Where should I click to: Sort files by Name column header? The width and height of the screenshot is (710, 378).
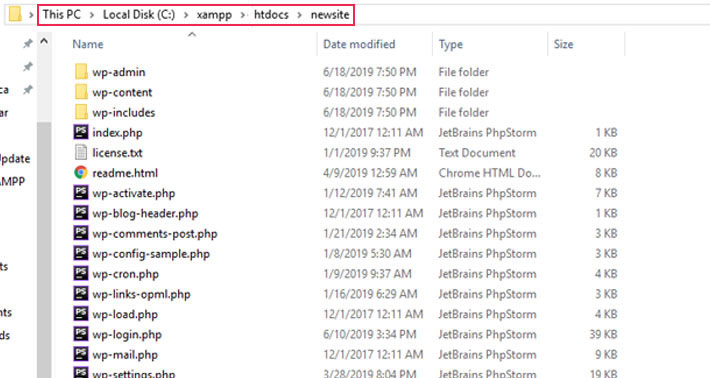coord(88,44)
